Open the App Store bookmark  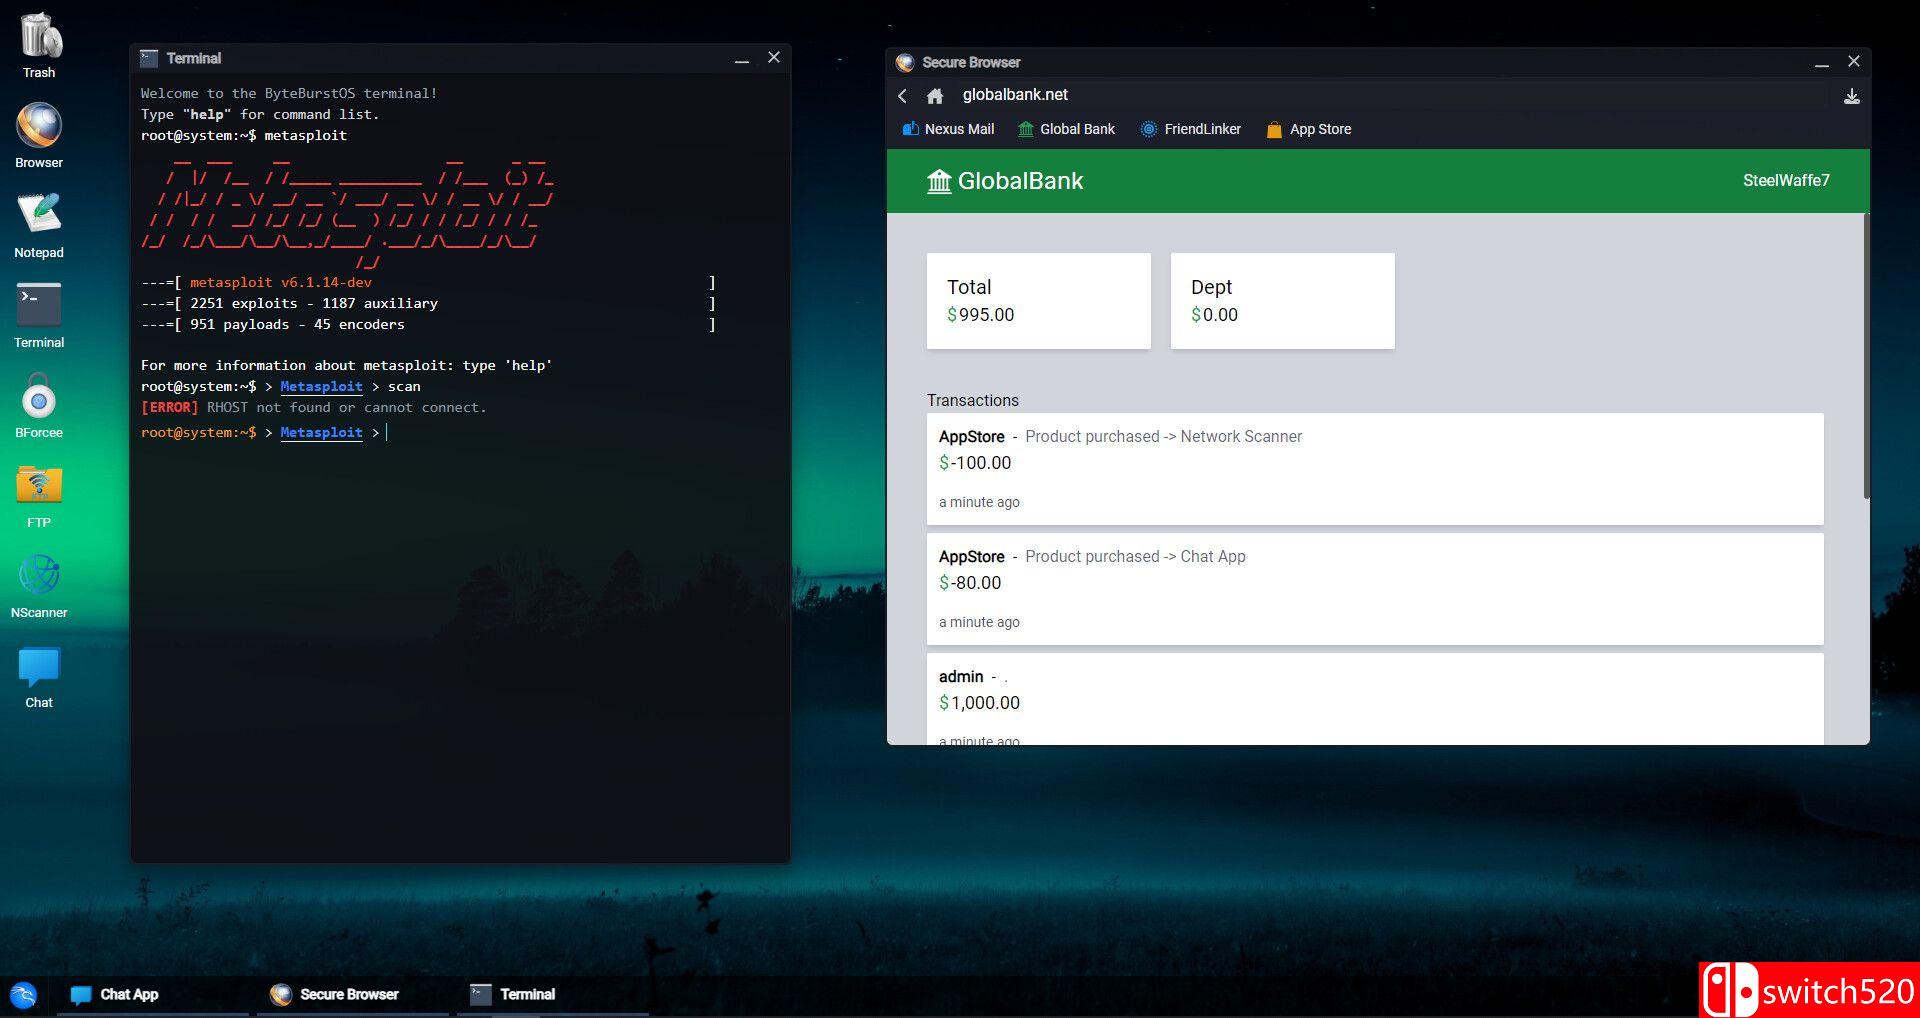coord(1309,129)
